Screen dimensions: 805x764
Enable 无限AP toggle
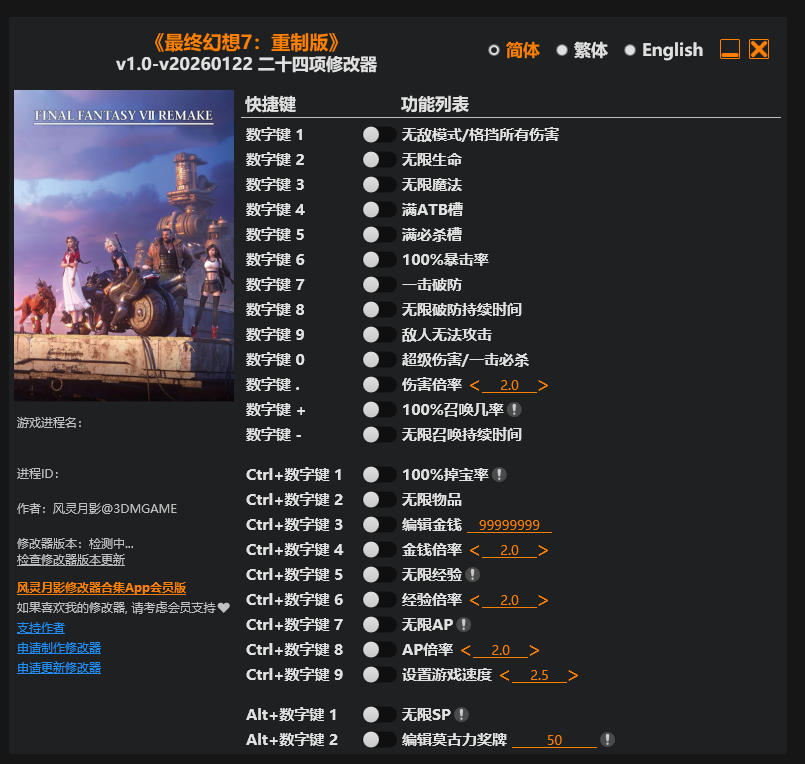point(379,625)
